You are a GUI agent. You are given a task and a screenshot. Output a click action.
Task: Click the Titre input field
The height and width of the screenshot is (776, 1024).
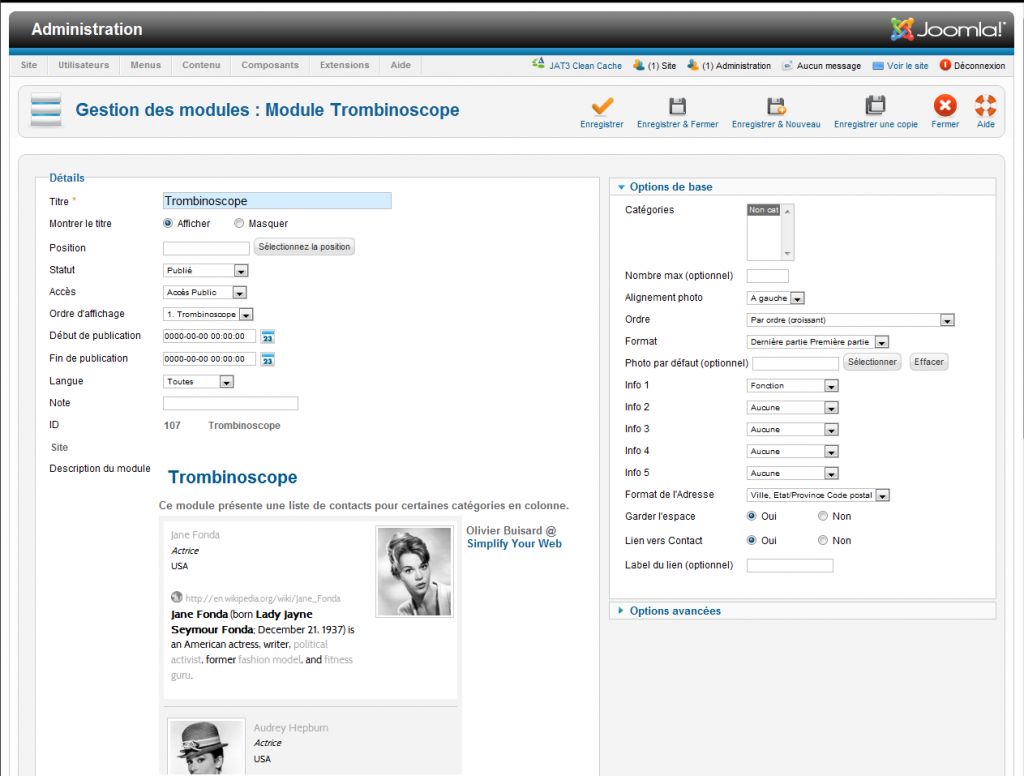click(x=277, y=201)
